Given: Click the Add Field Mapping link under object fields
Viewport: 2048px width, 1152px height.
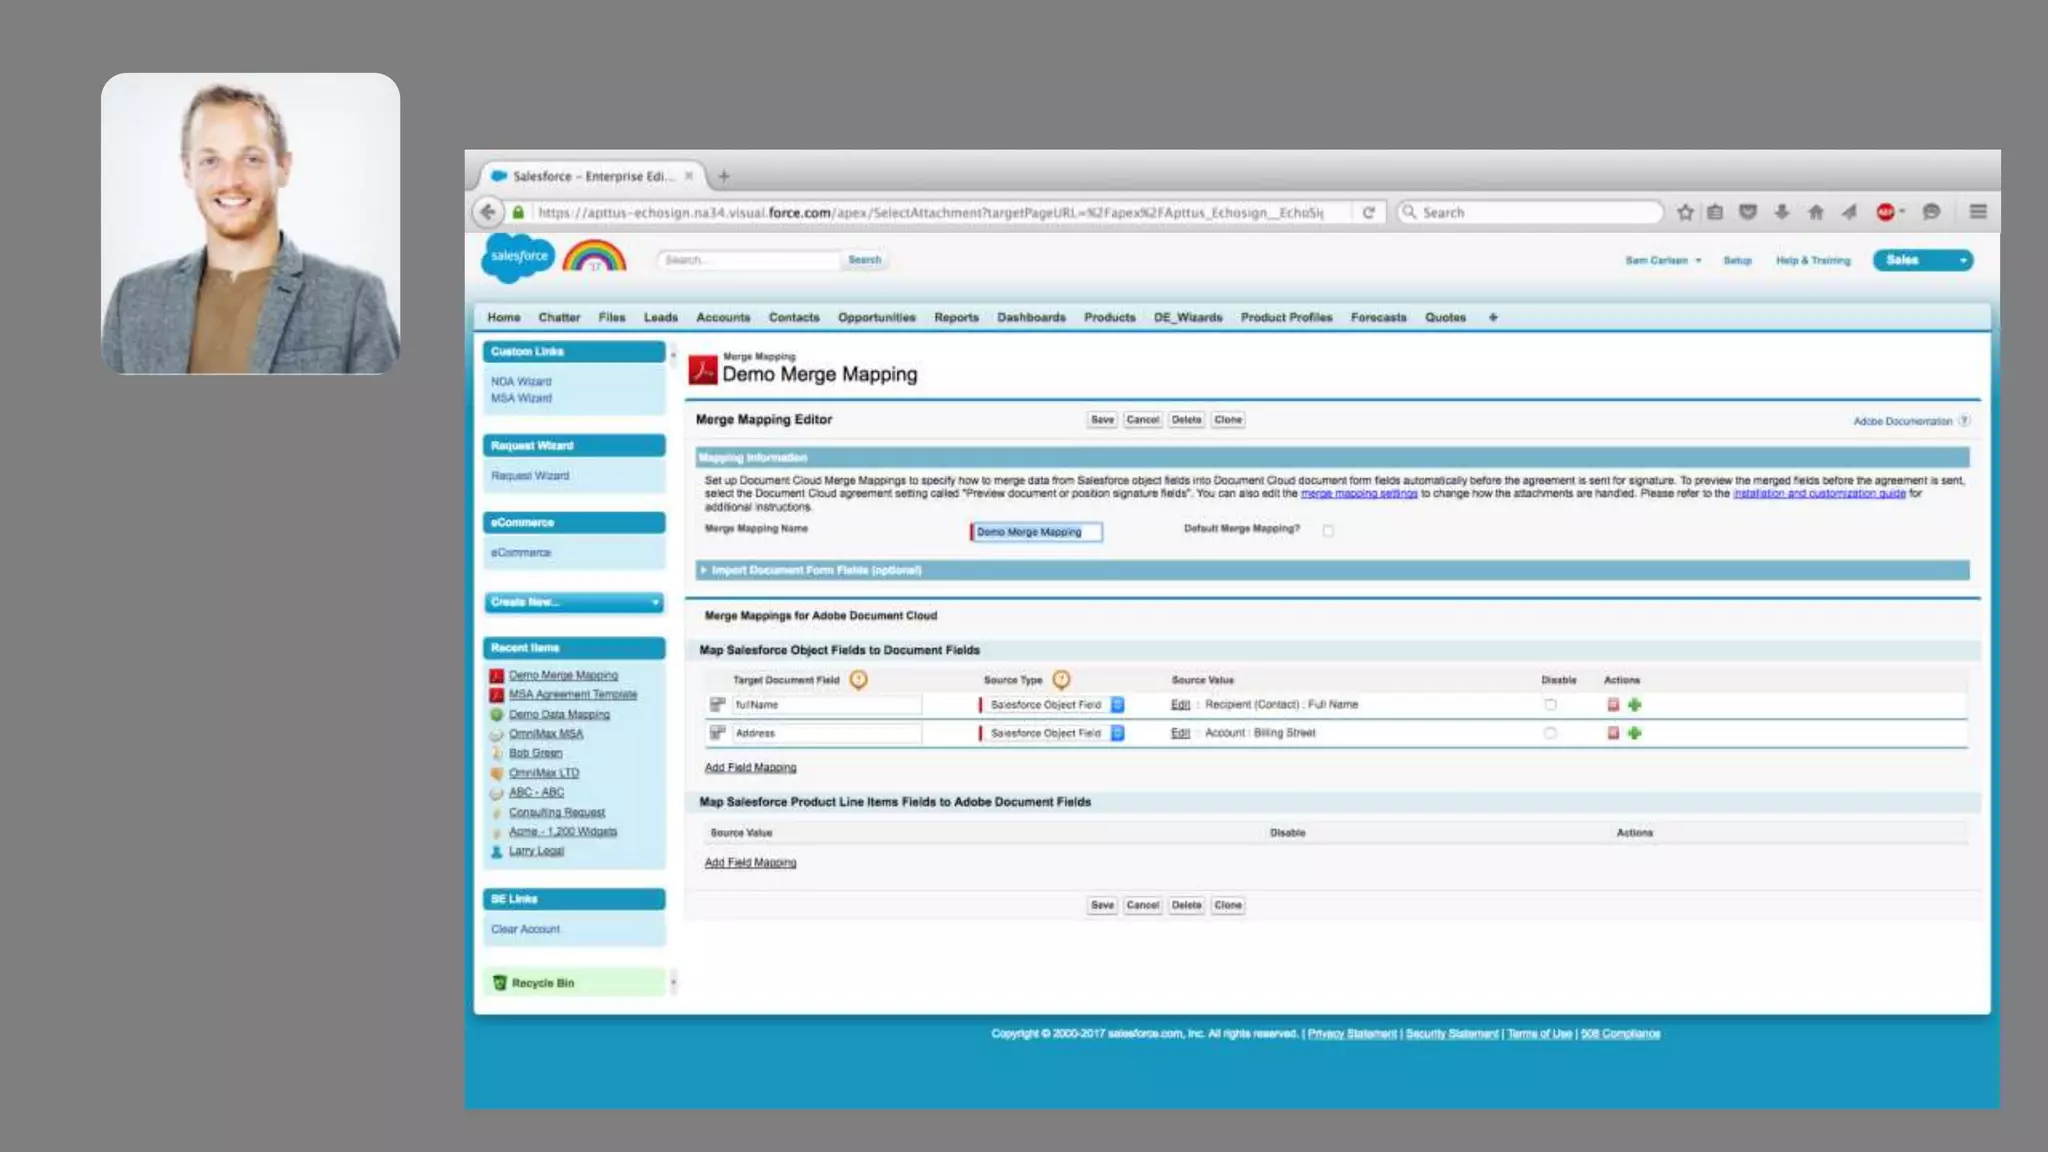Looking at the screenshot, I should coord(750,768).
